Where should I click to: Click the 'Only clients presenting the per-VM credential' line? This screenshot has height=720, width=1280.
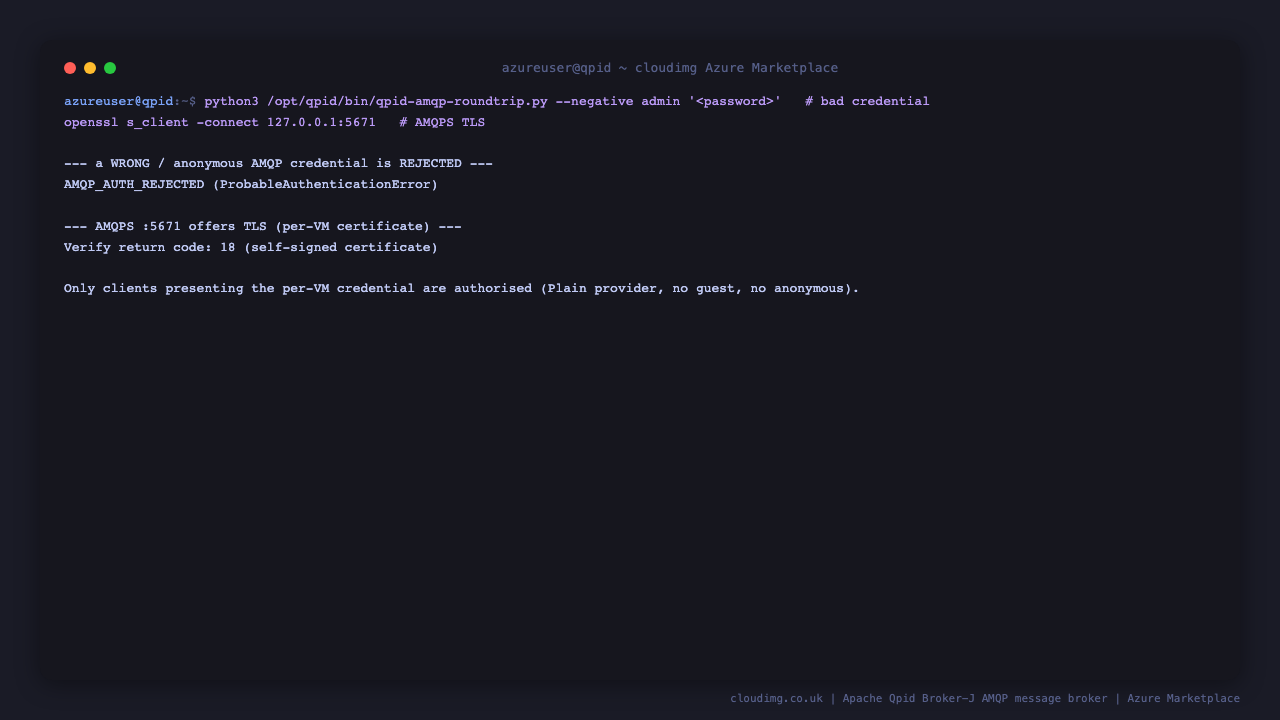pyautogui.click(x=462, y=288)
